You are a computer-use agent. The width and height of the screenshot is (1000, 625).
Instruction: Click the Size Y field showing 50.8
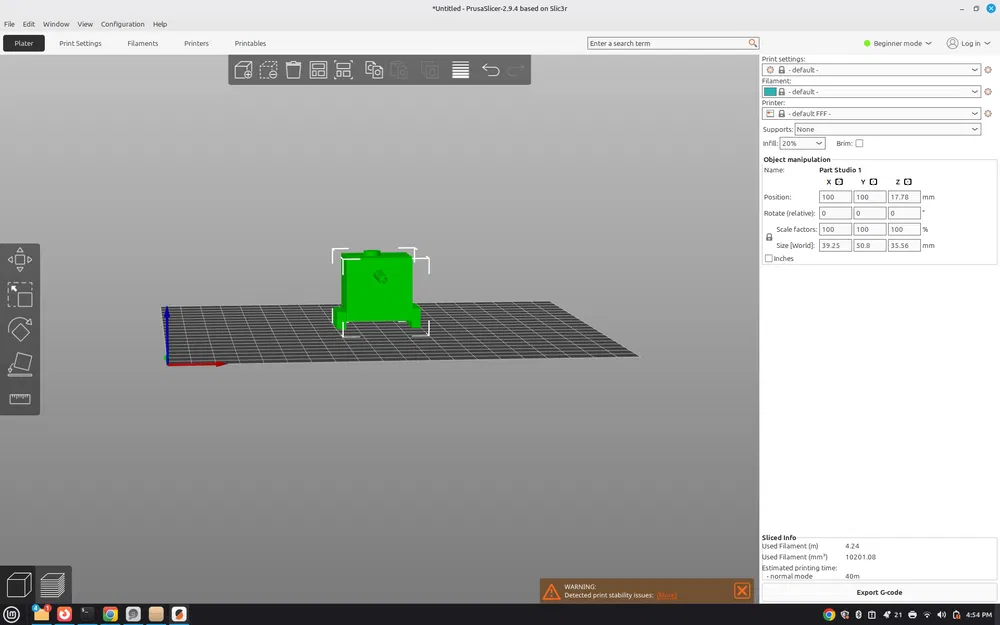(x=869, y=246)
